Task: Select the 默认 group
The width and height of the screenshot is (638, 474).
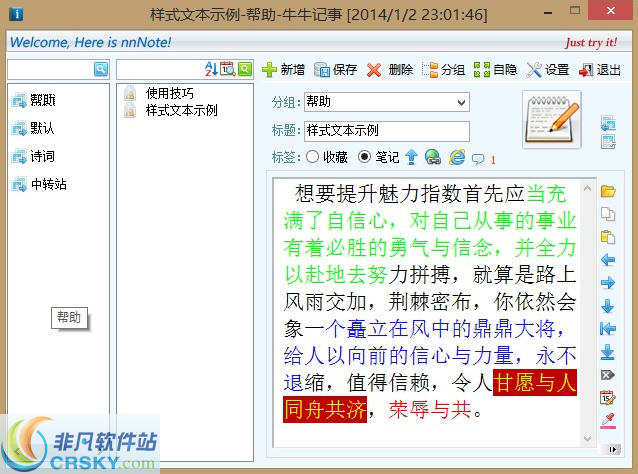Action: coord(33,128)
